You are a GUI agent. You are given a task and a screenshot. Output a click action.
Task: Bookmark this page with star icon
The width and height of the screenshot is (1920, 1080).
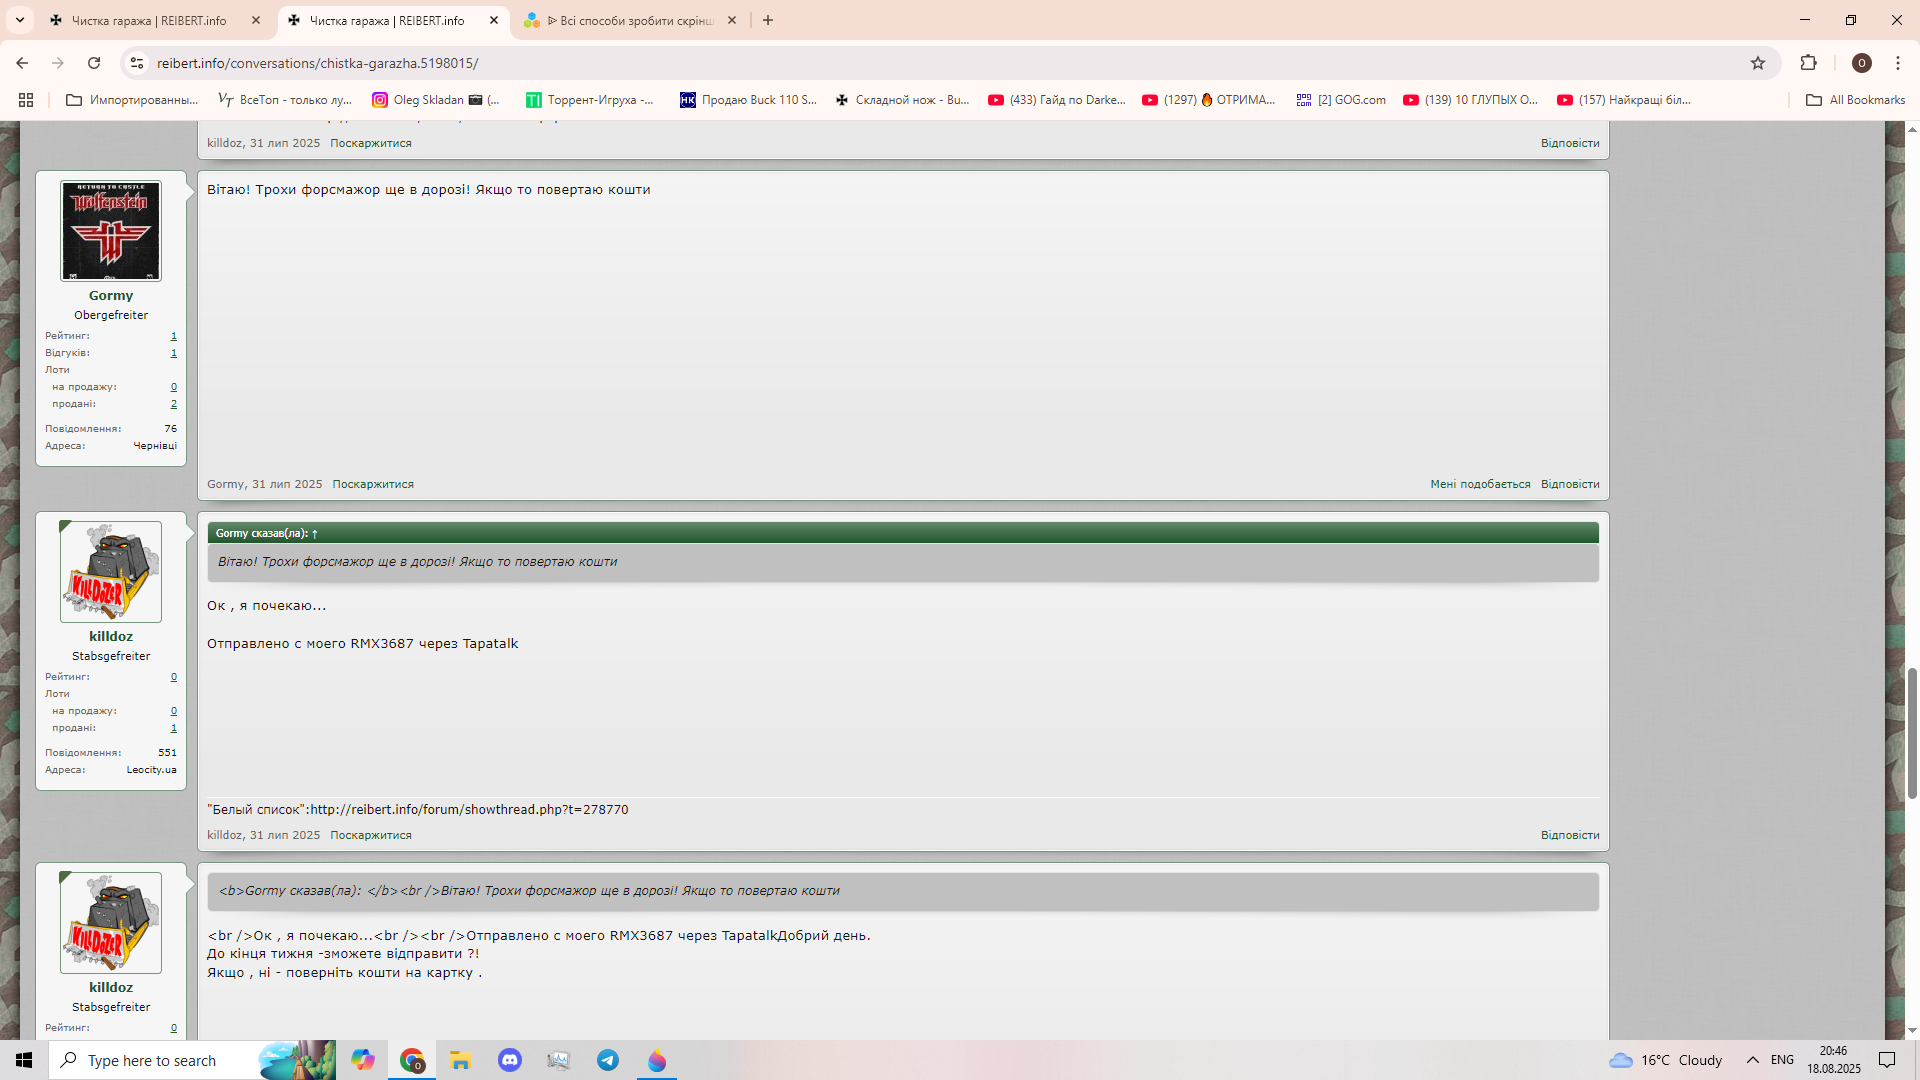click(1758, 63)
